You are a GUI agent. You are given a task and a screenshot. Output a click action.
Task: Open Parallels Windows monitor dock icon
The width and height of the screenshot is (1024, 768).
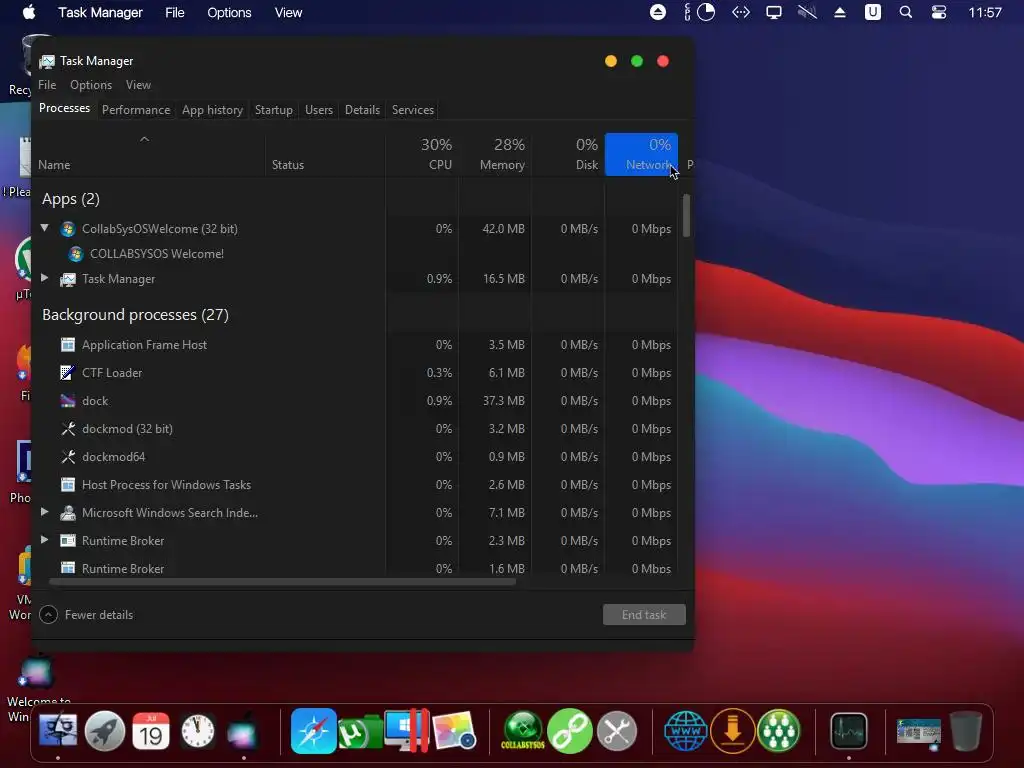click(x=407, y=731)
